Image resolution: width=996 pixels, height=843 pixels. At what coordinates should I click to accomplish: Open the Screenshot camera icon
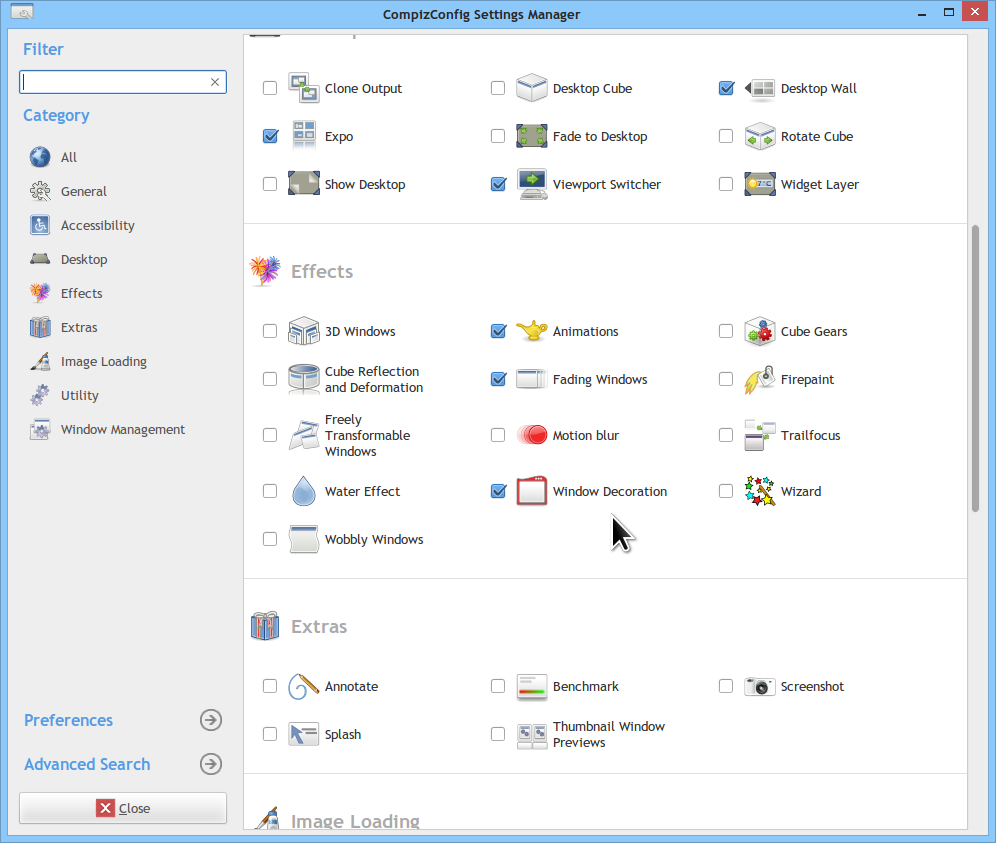[x=760, y=686]
